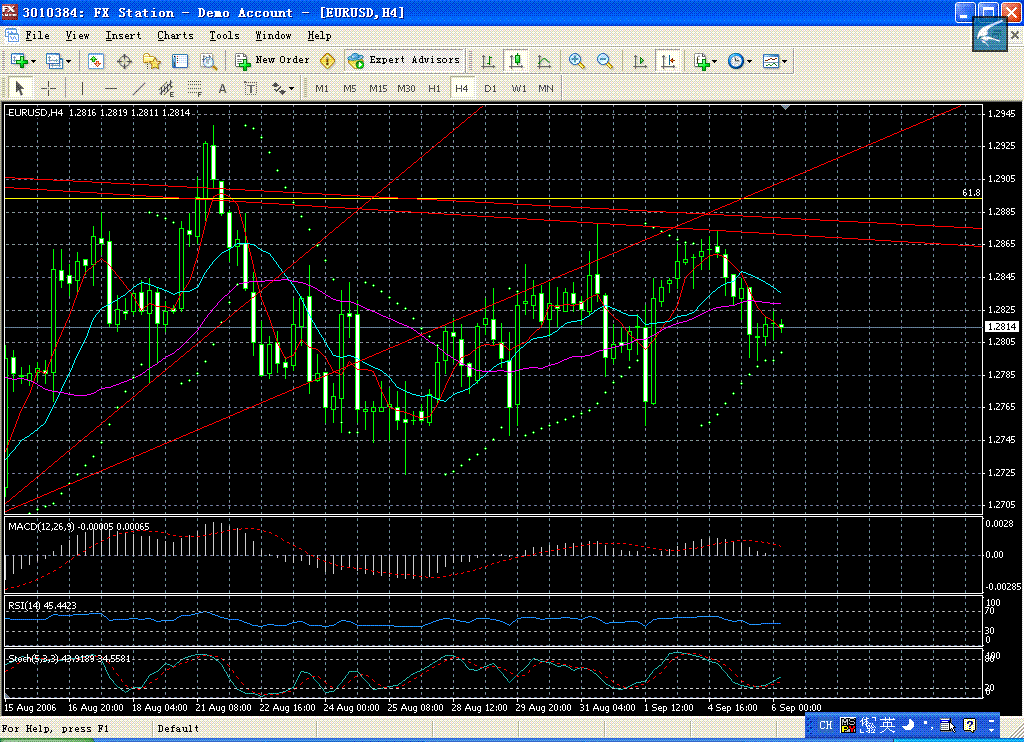Image resolution: width=1024 pixels, height=742 pixels.
Task: Switch chart to line chart mode
Action: (x=543, y=61)
